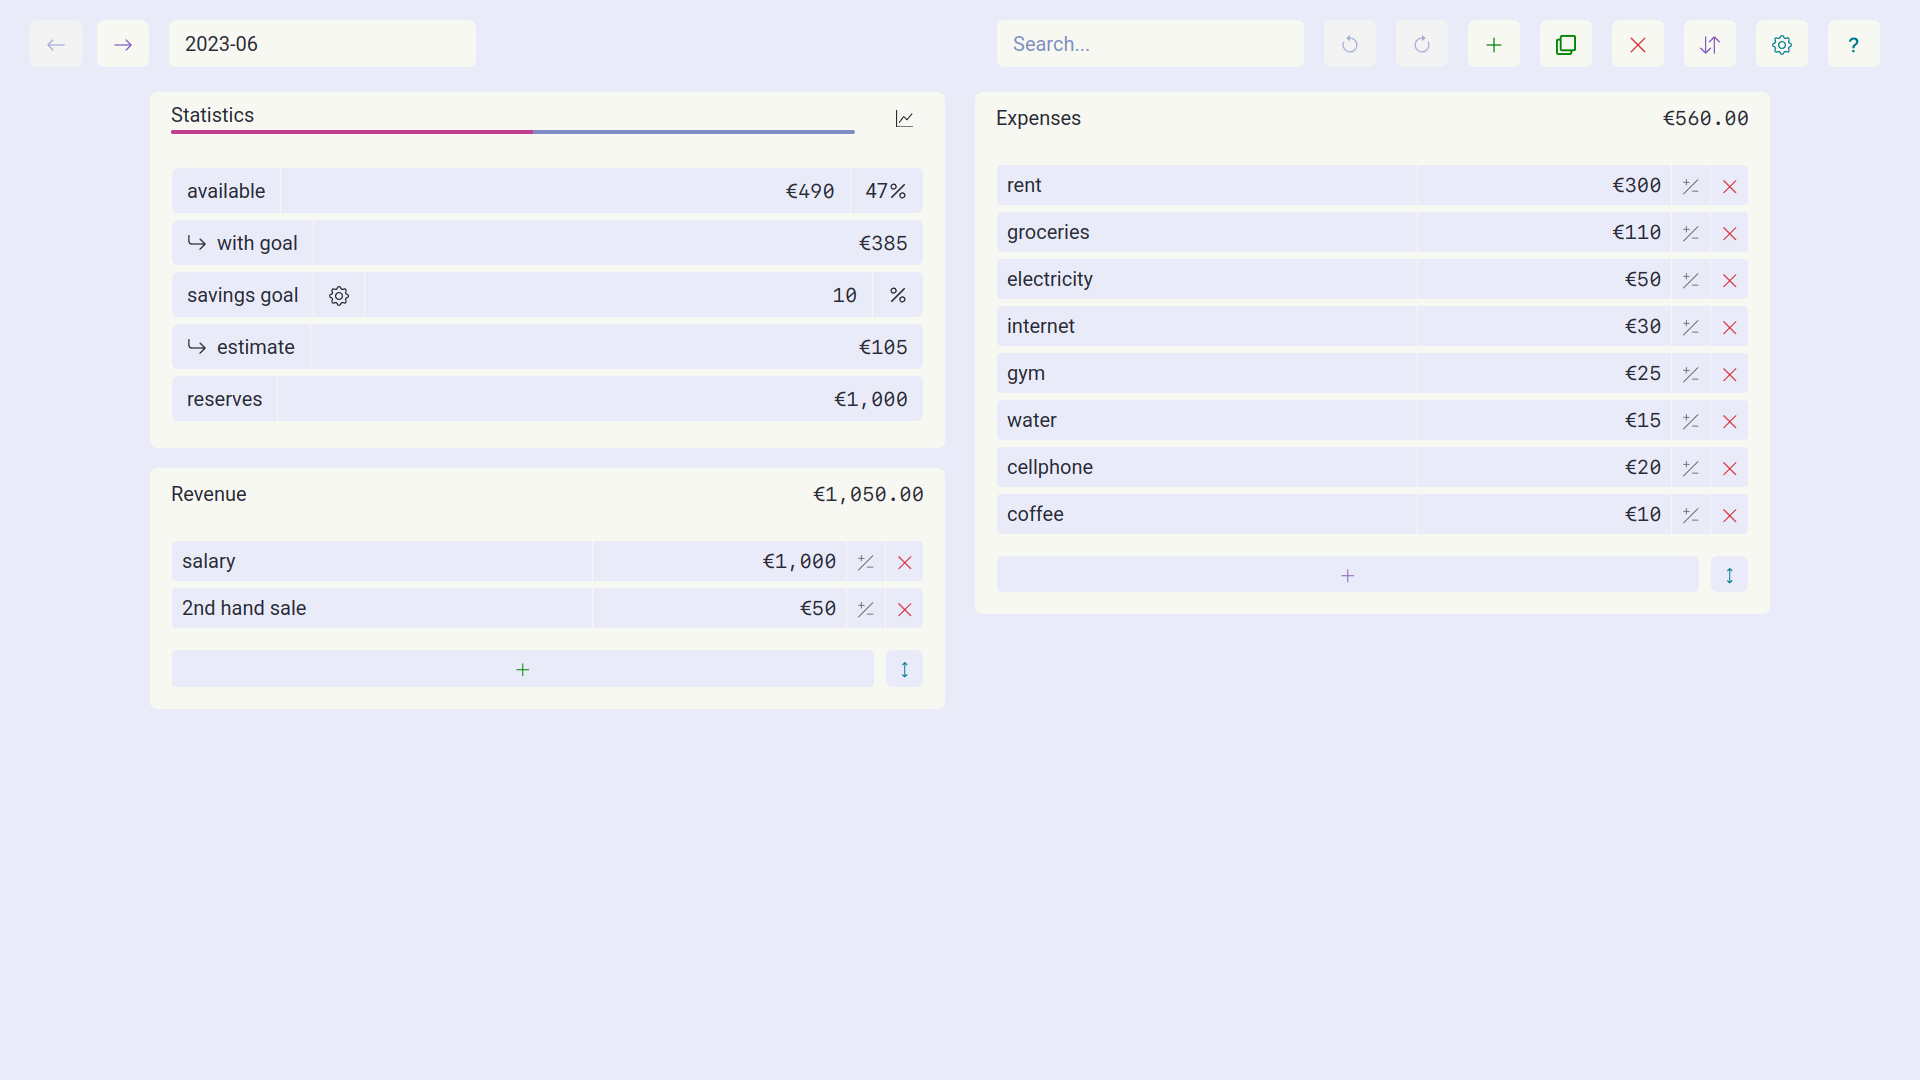Edit the gym name field
Screen dimensions: 1920x1080
(1207, 374)
